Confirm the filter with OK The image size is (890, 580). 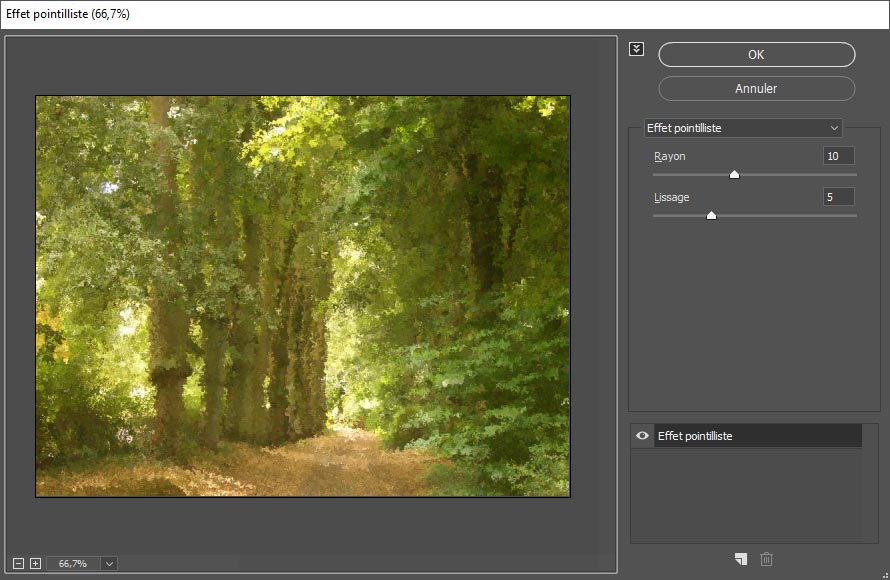[x=756, y=54]
